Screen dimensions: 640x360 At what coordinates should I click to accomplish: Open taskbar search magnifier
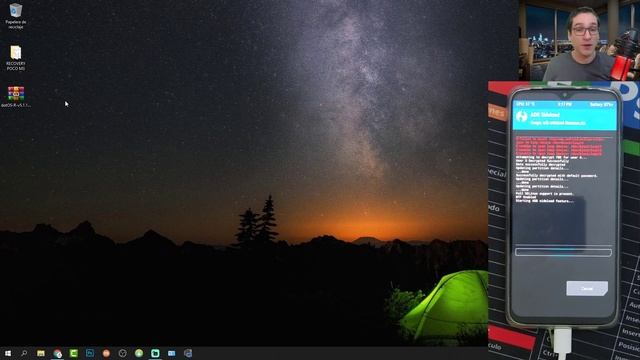24,353
